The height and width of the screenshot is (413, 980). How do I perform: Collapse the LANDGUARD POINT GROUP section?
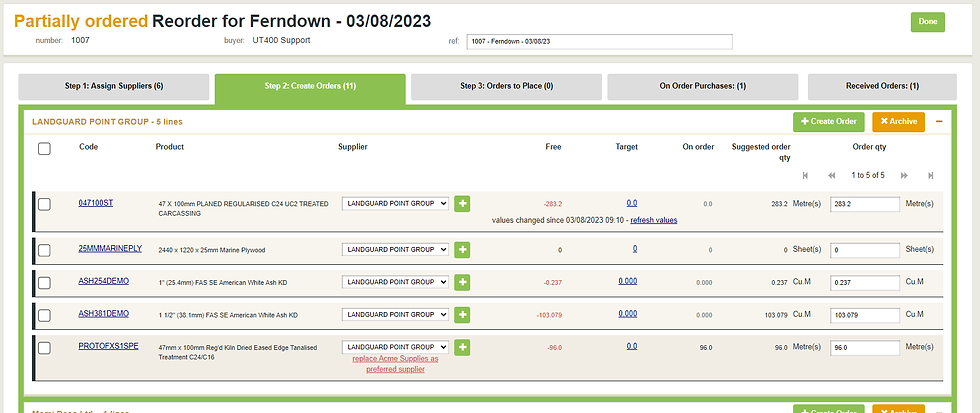(939, 121)
